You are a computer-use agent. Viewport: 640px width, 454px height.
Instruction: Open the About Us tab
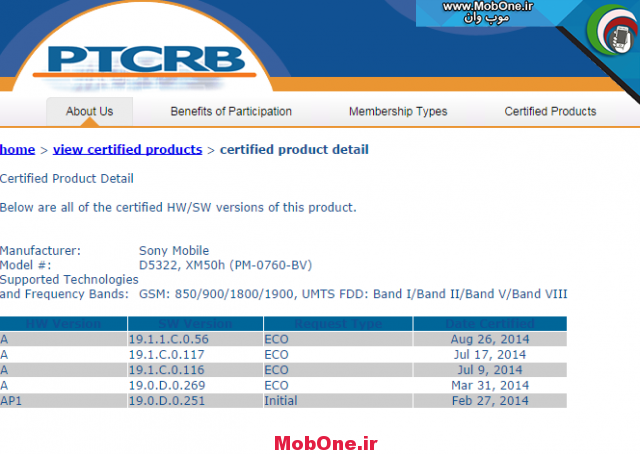(x=89, y=112)
